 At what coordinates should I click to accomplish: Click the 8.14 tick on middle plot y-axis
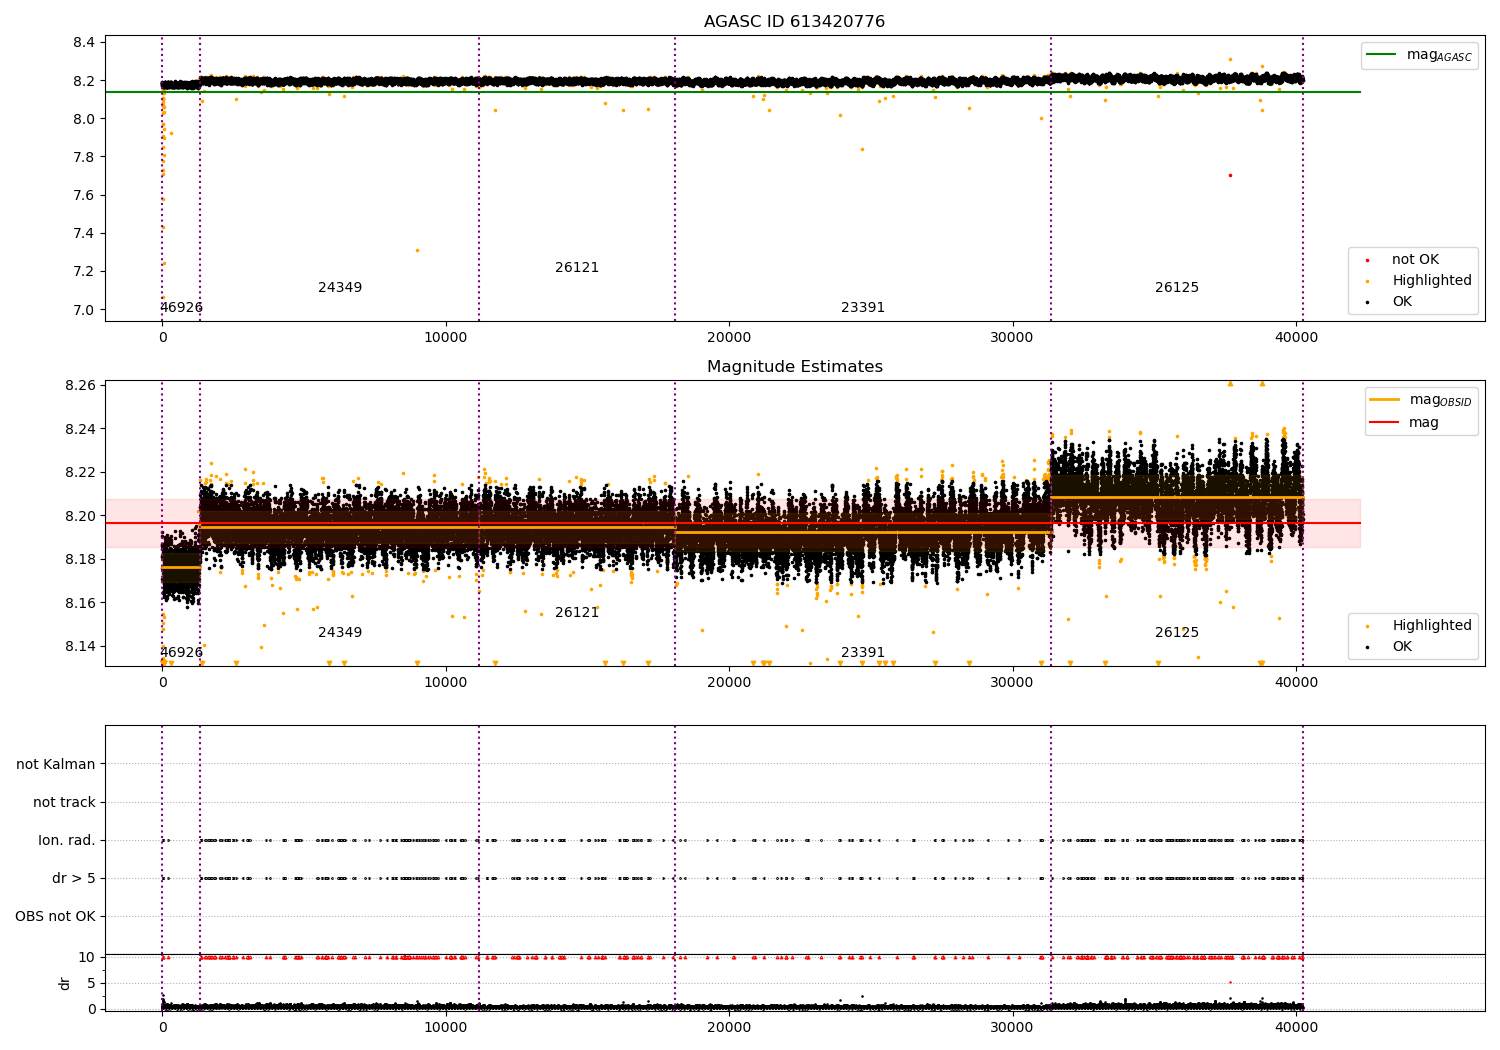[80, 647]
